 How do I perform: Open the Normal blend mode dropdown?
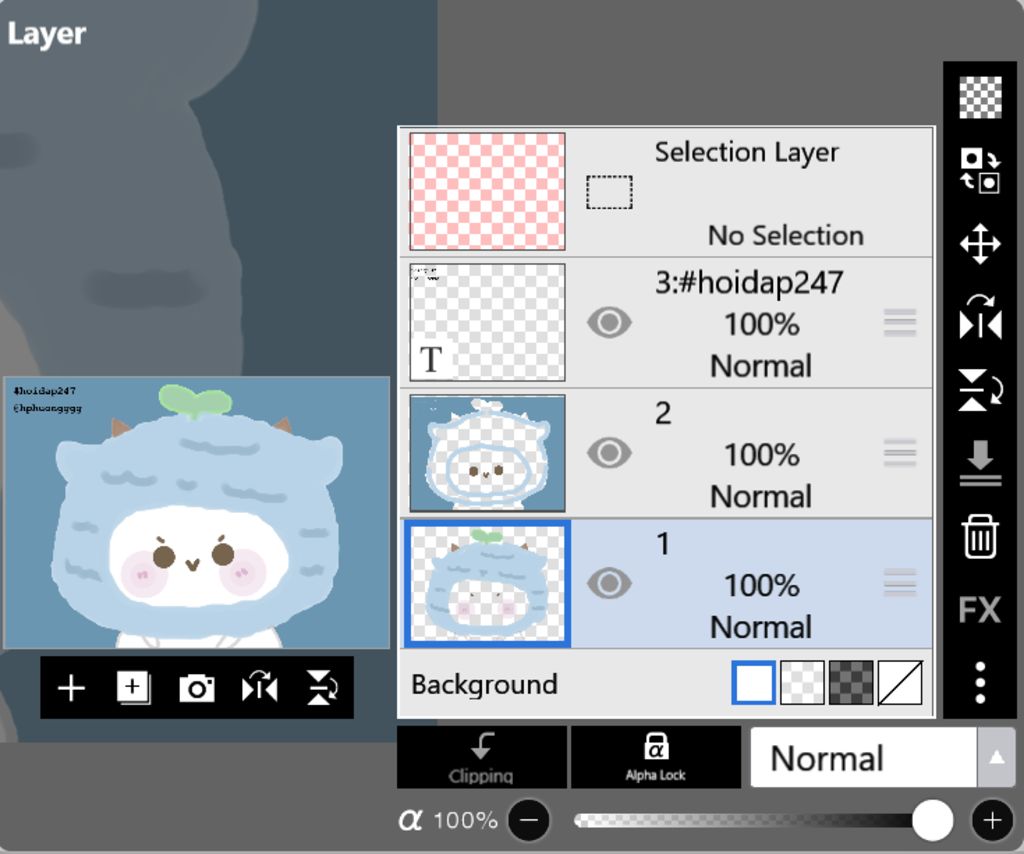pyautogui.click(x=863, y=758)
